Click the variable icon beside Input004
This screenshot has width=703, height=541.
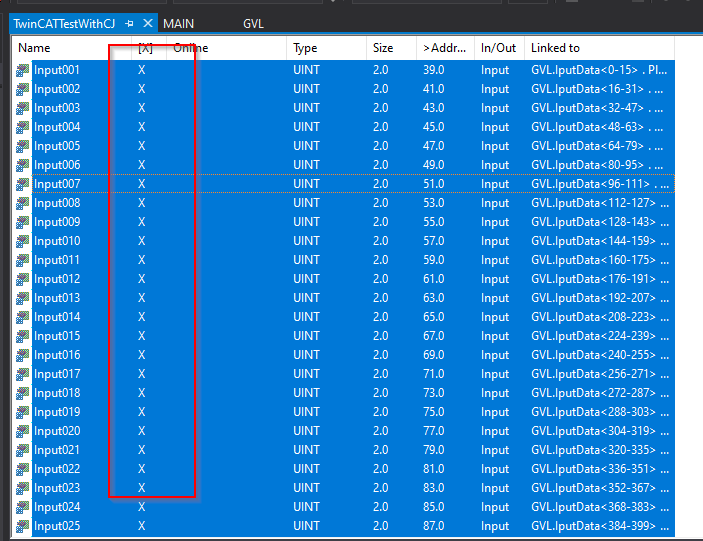[x=22, y=127]
